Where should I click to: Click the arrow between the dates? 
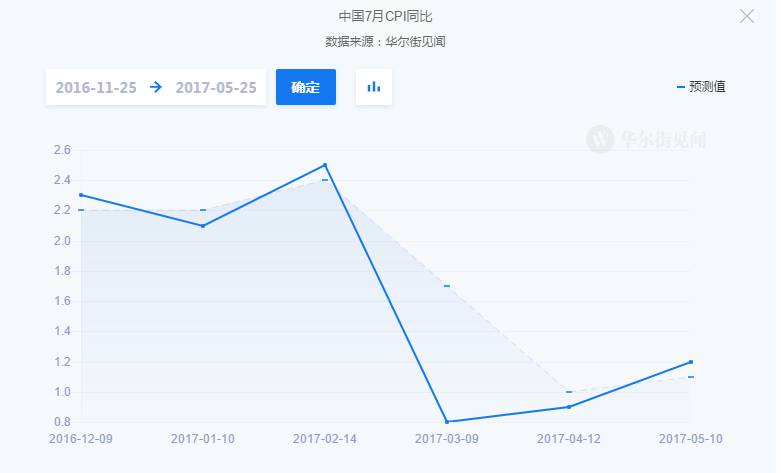[x=156, y=87]
